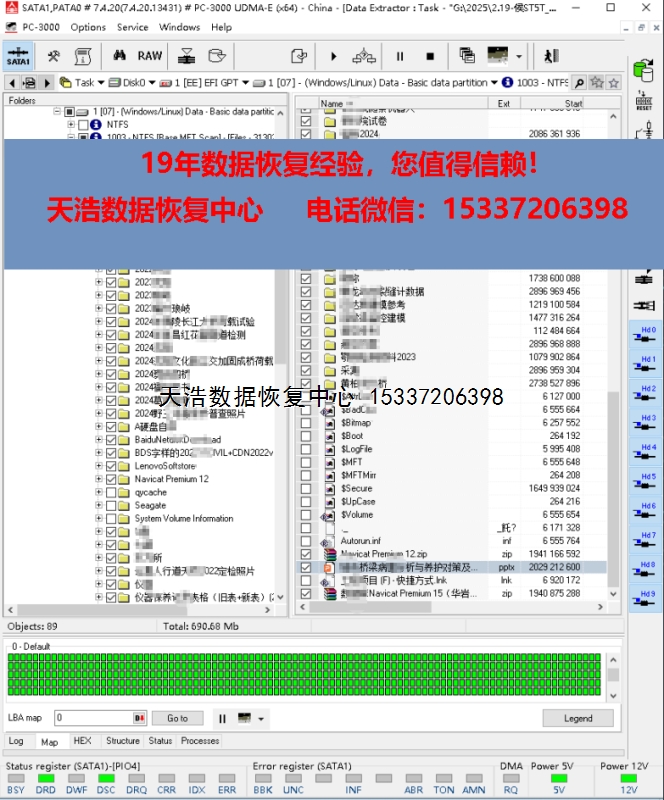Click the SATA1 port icon in toolbar
The image size is (664, 800).
(x=18, y=56)
